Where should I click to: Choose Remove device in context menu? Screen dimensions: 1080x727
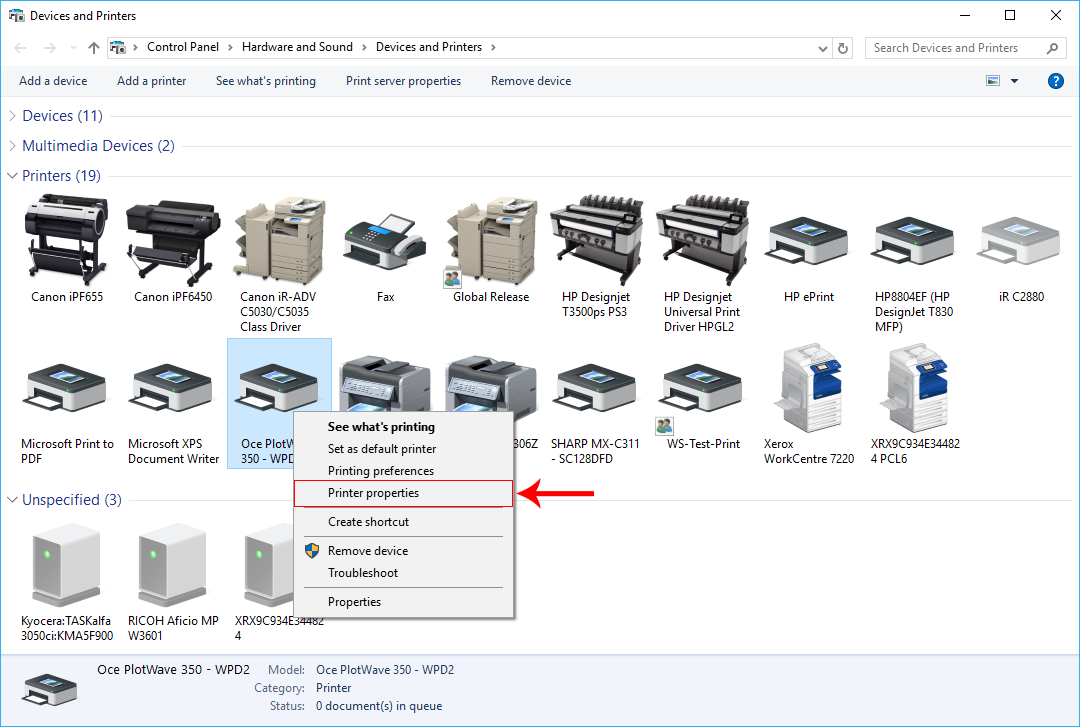coord(404,551)
